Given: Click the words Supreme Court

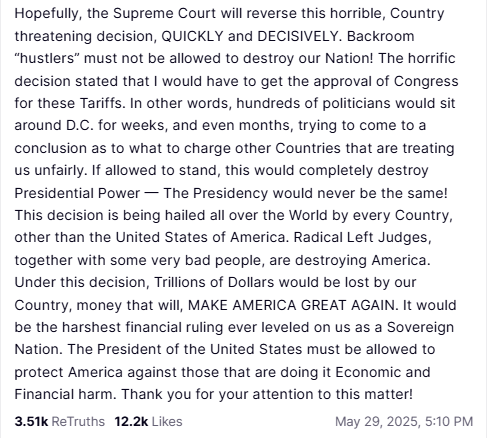Looking at the screenshot, I should (165, 14).
